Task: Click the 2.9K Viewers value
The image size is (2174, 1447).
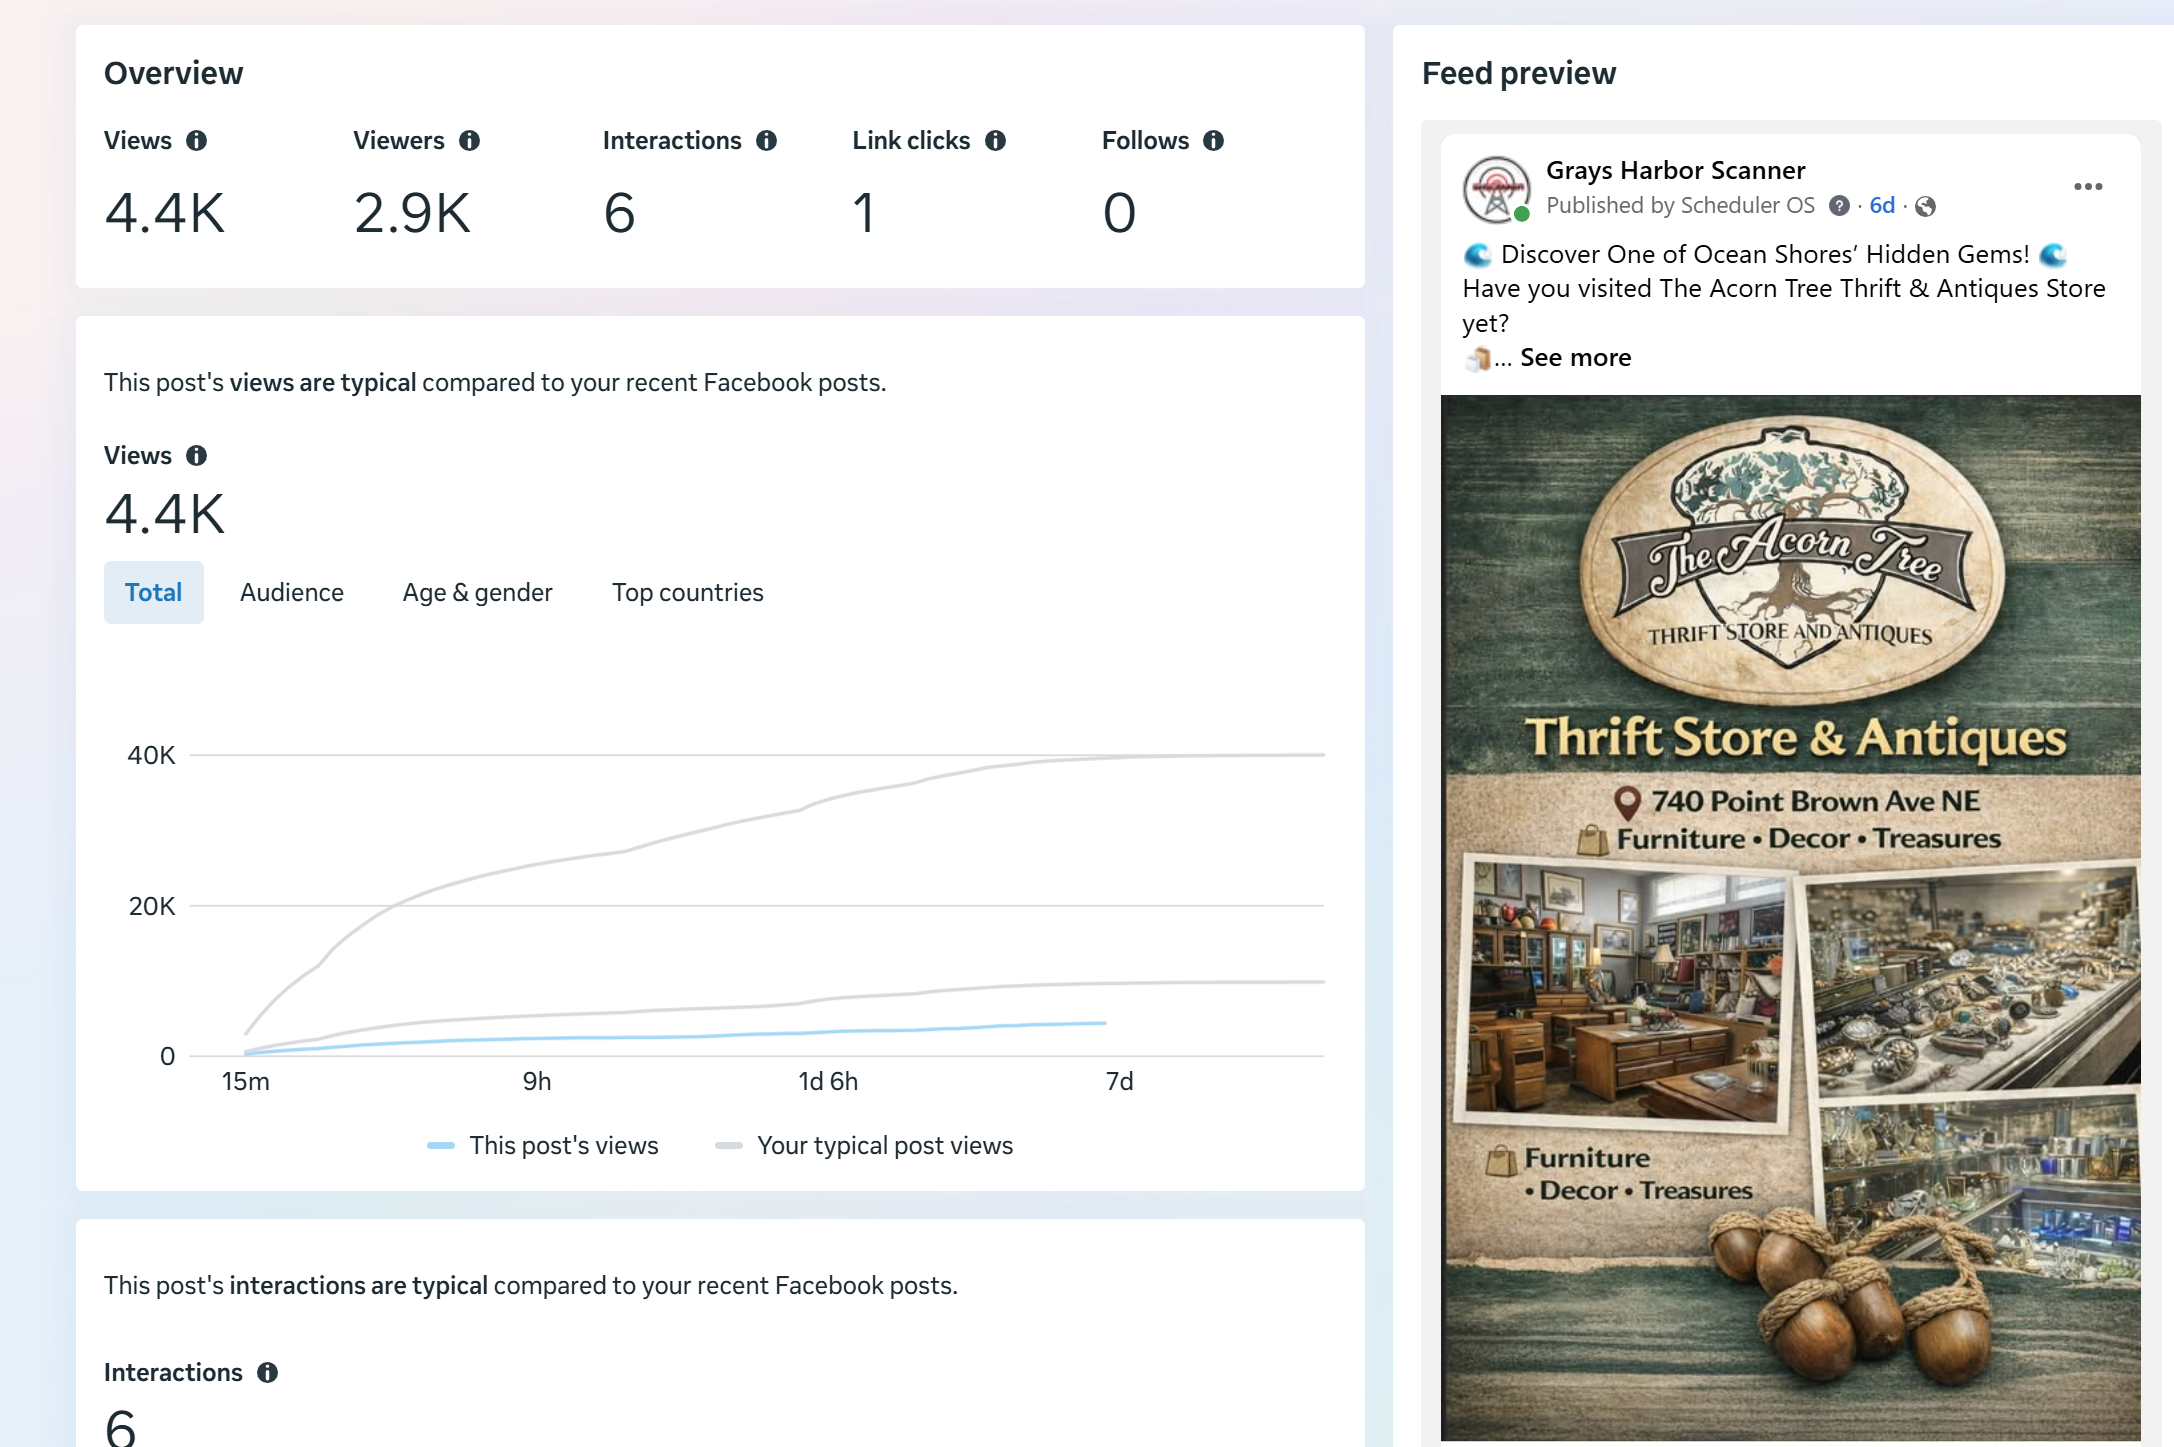Action: (412, 213)
